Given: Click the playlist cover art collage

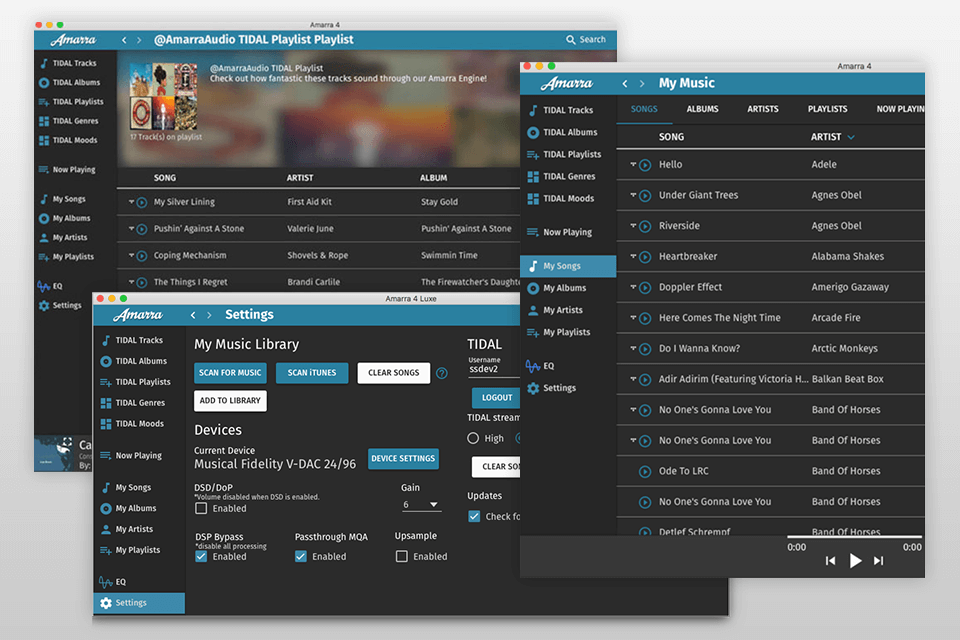Looking at the screenshot, I should pyautogui.click(x=163, y=96).
